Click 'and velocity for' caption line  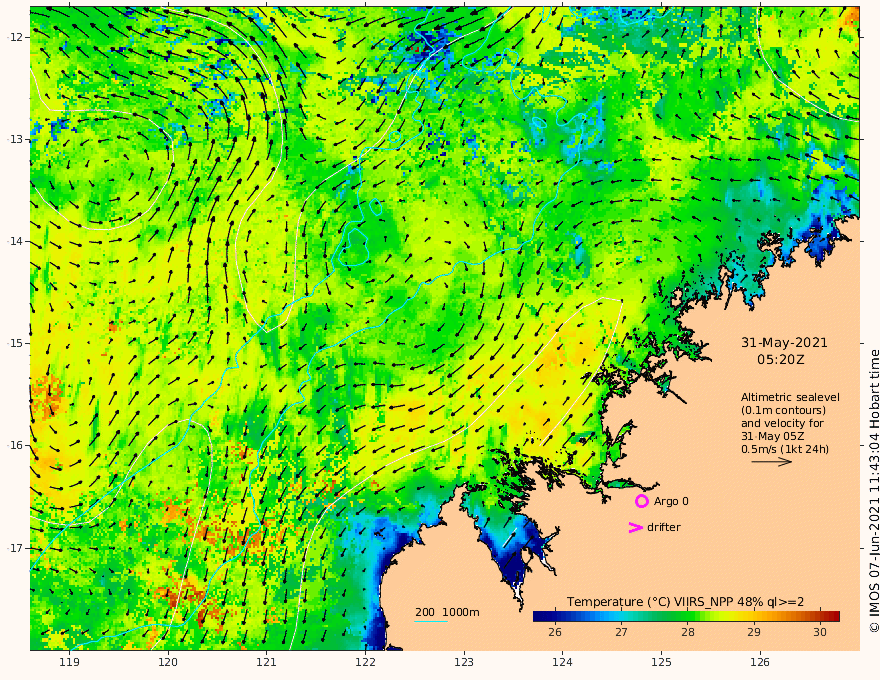[x=782, y=423]
